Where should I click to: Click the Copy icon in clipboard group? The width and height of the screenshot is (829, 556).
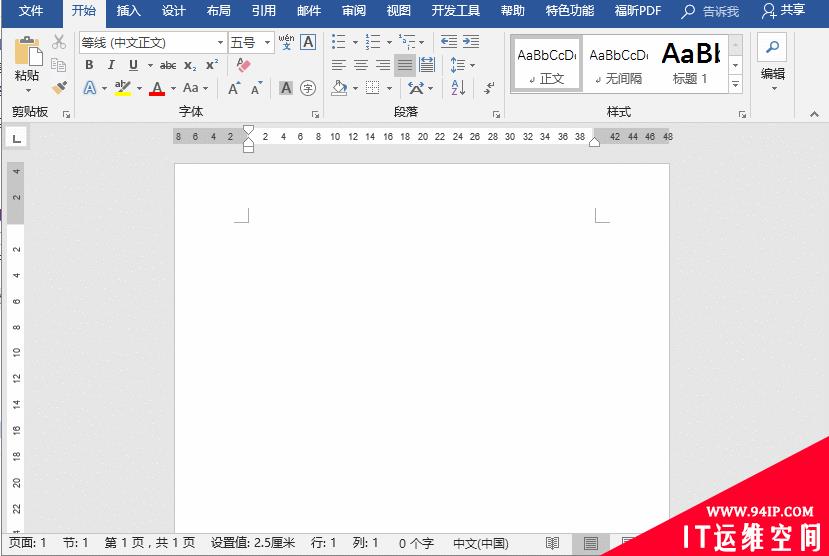(59, 64)
